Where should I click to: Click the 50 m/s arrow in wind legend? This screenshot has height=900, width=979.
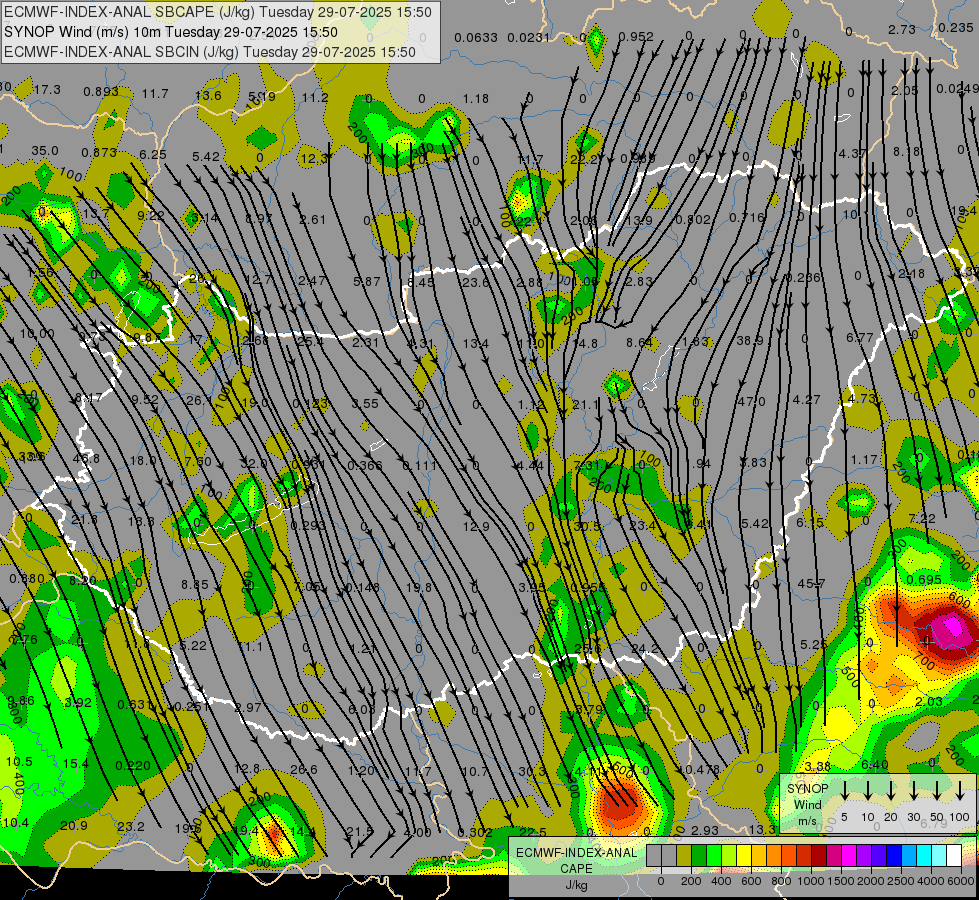click(x=937, y=791)
